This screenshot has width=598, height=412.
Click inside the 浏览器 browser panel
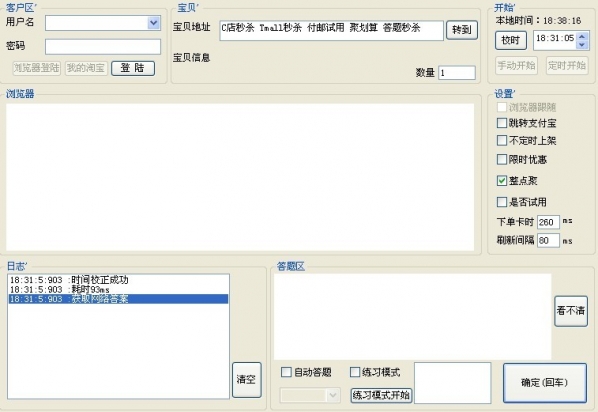[x=240, y=177]
